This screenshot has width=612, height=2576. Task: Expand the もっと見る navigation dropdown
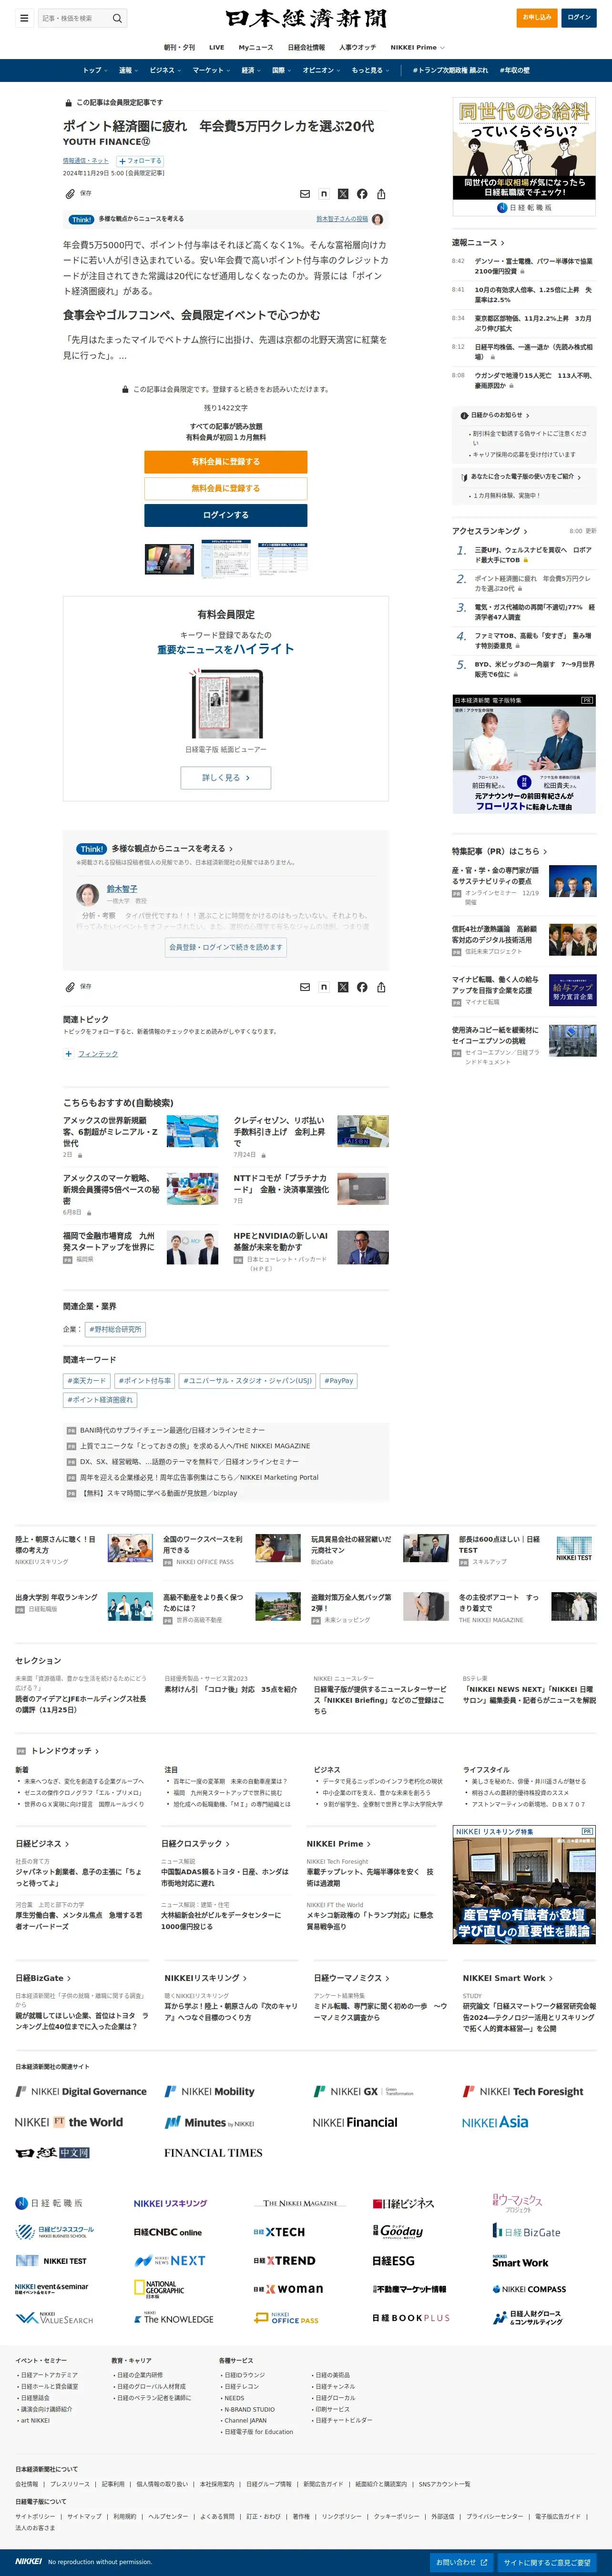click(x=370, y=70)
